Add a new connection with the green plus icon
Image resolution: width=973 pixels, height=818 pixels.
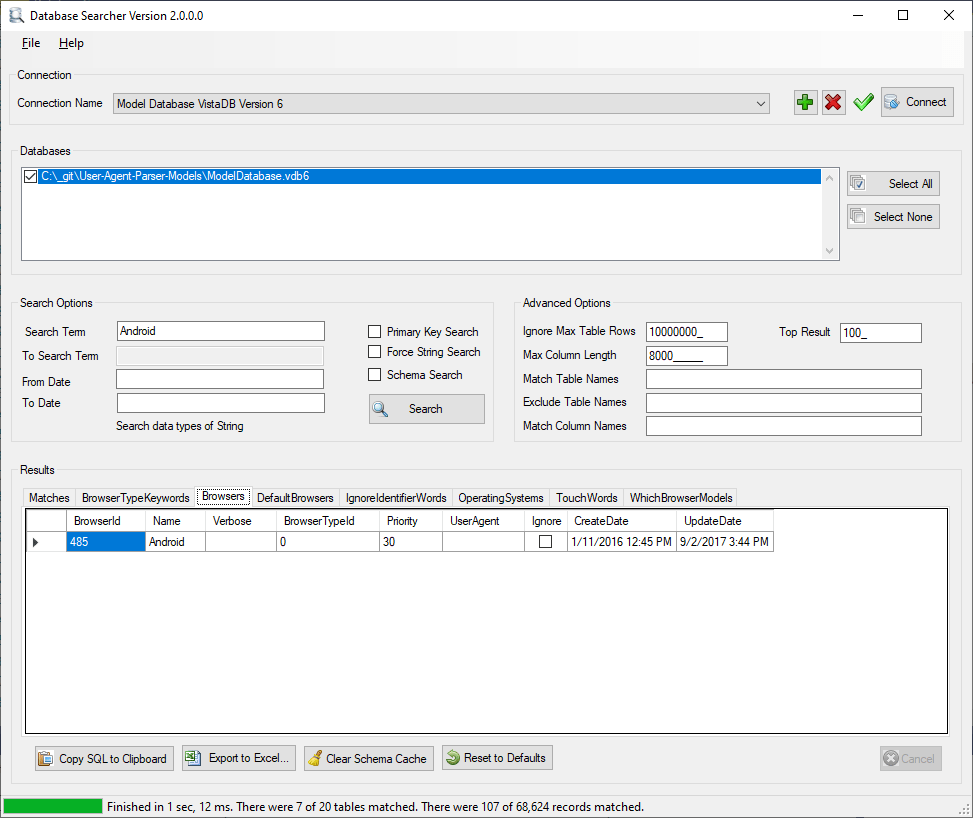[805, 102]
